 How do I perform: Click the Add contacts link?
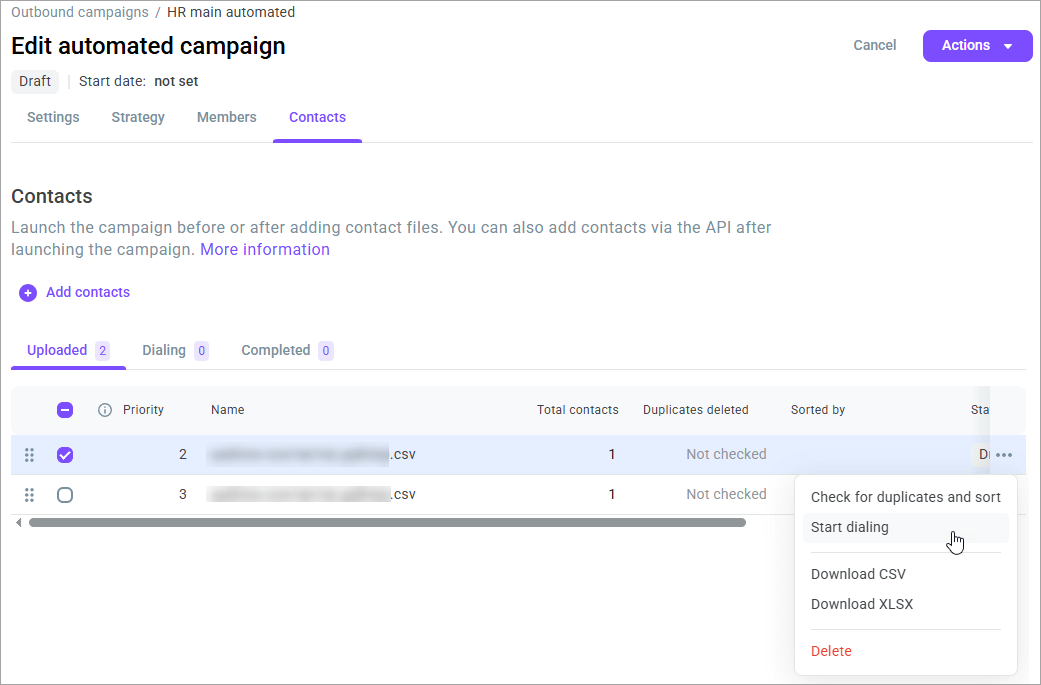(88, 293)
